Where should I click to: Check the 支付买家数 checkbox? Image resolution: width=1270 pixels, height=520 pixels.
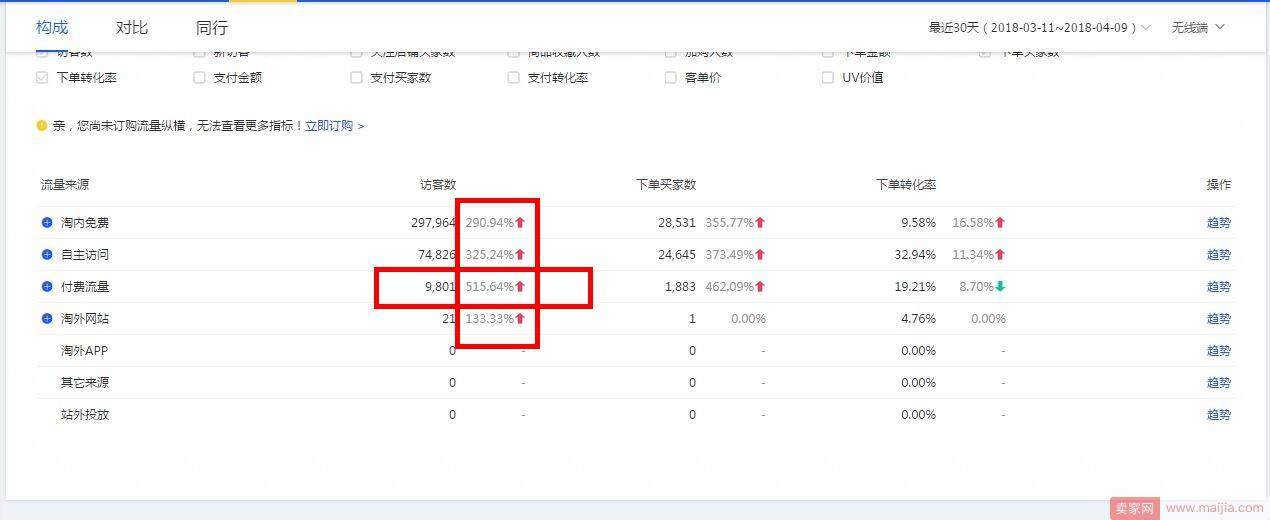point(356,78)
